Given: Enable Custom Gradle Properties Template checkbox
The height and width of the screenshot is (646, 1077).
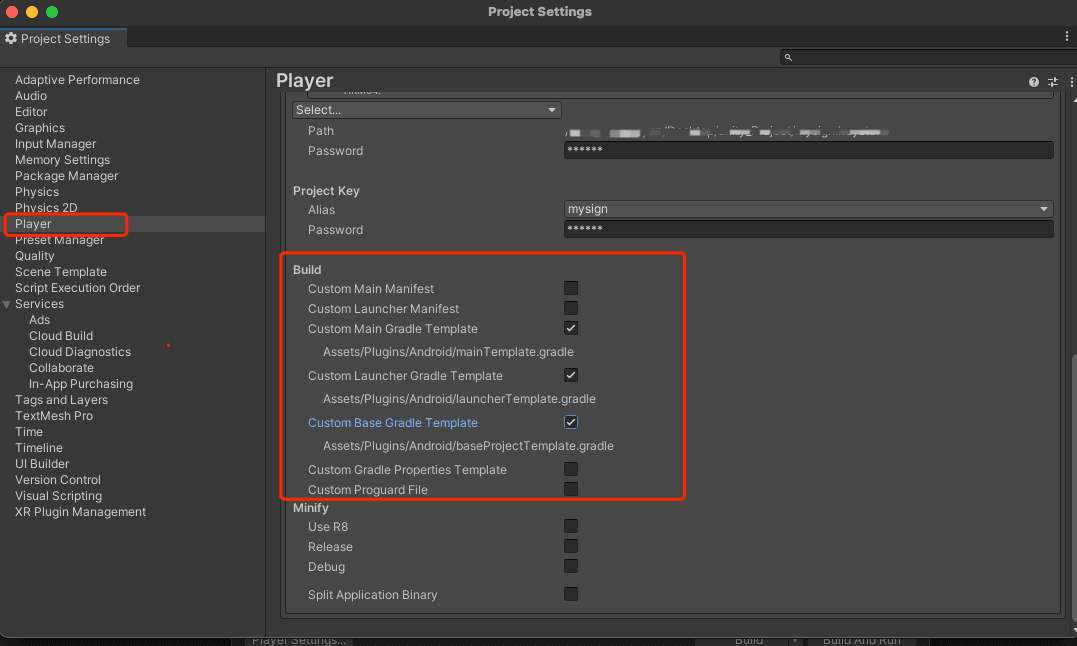Looking at the screenshot, I should click(x=571, y=470).
